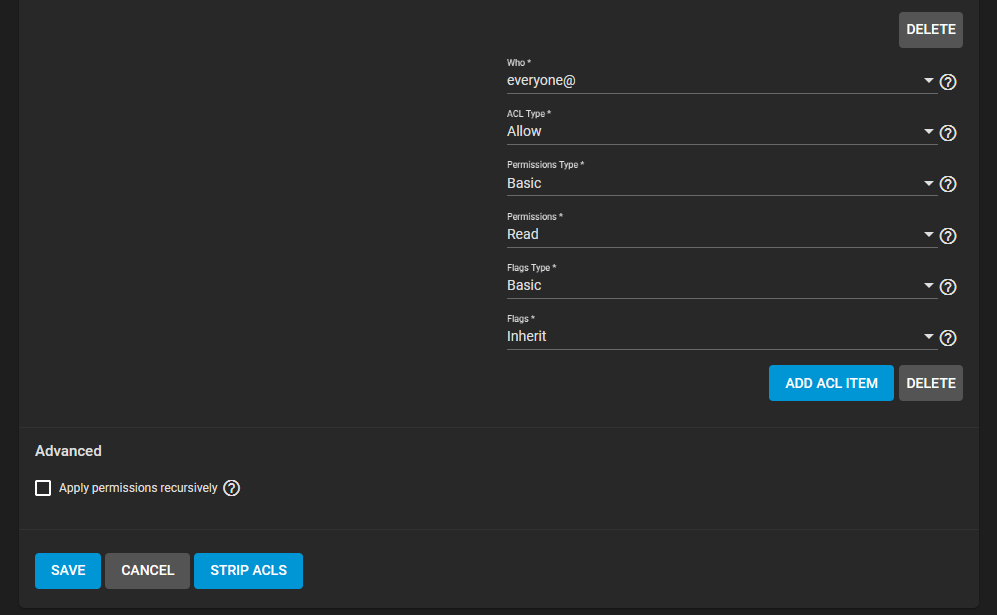View help for Permissions Type

pos(947,184)
